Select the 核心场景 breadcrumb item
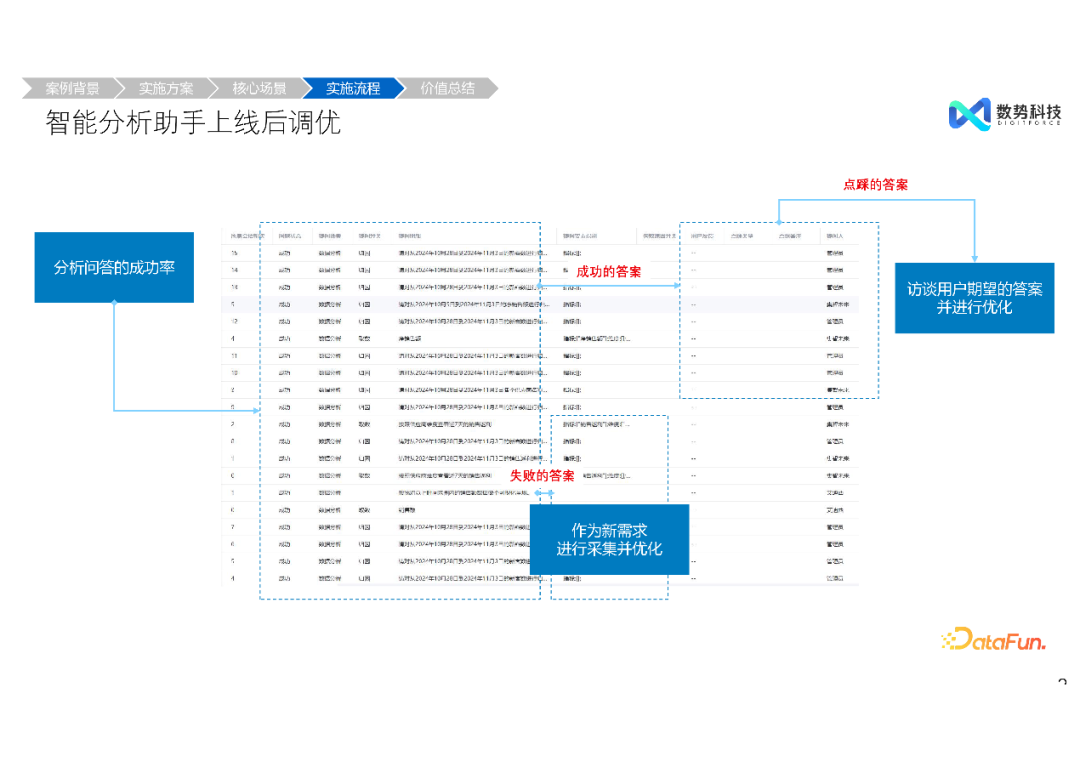This screenshot has width=1080, height=762. tap(259, 88)
